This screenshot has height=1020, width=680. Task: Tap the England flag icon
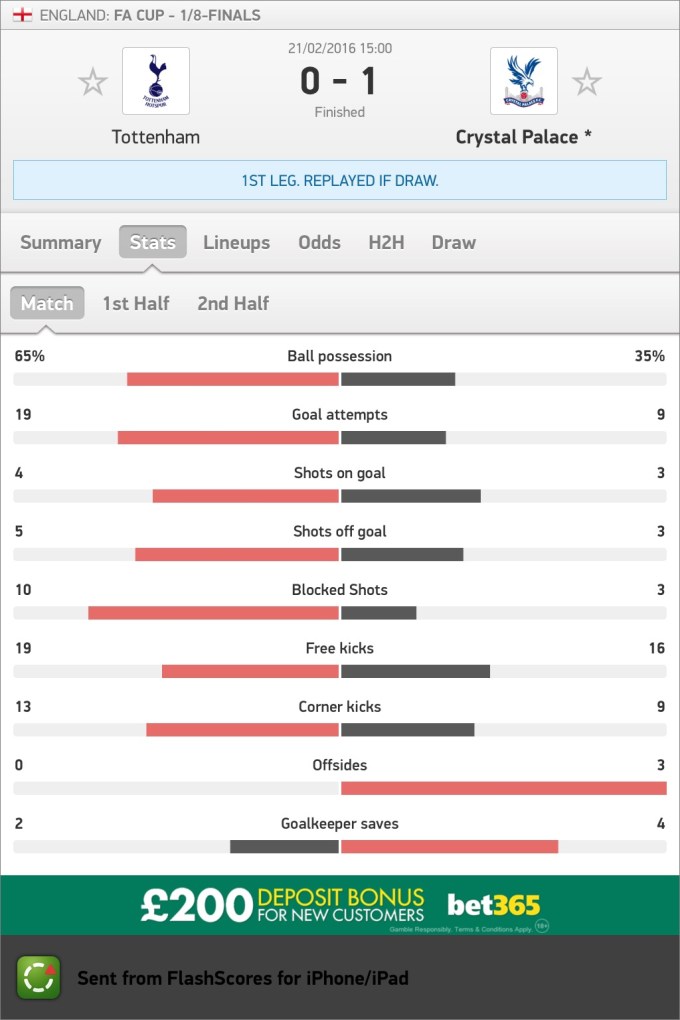(23, 16)
